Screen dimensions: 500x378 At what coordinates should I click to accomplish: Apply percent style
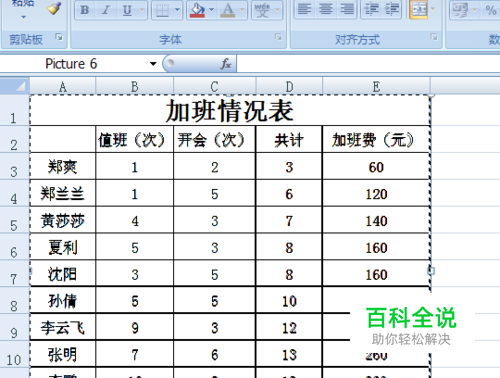(x=491, y=10)
